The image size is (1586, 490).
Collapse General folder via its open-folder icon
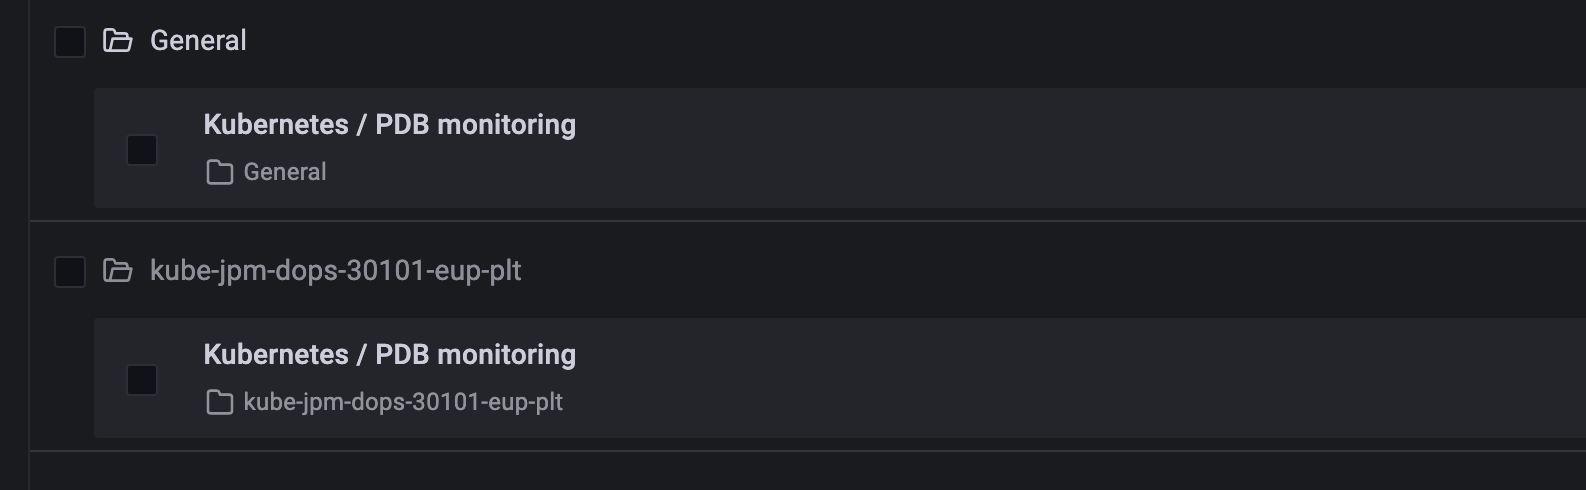click(x=118, y=41)
